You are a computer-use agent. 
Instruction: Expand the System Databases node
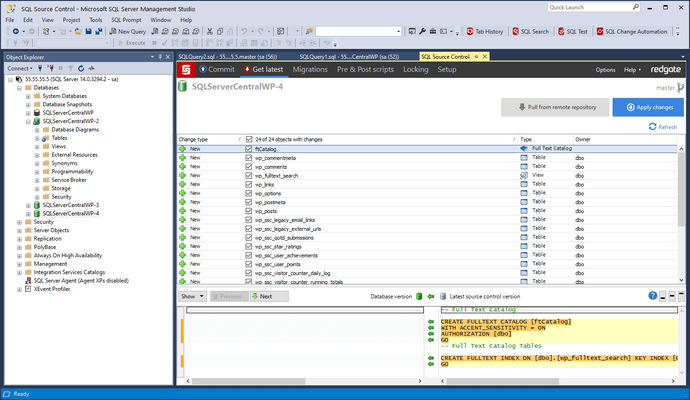[x=28, y=96]
